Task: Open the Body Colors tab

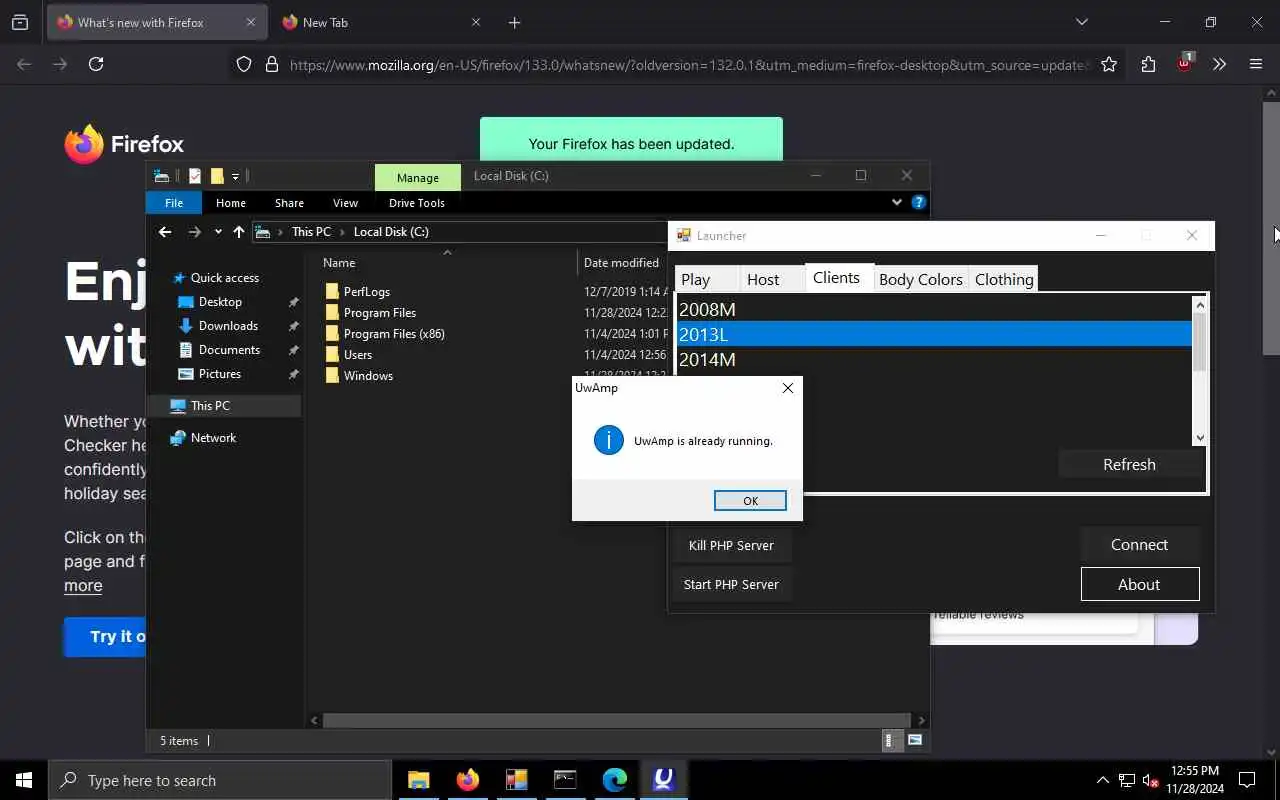Action: pos(920,279)
